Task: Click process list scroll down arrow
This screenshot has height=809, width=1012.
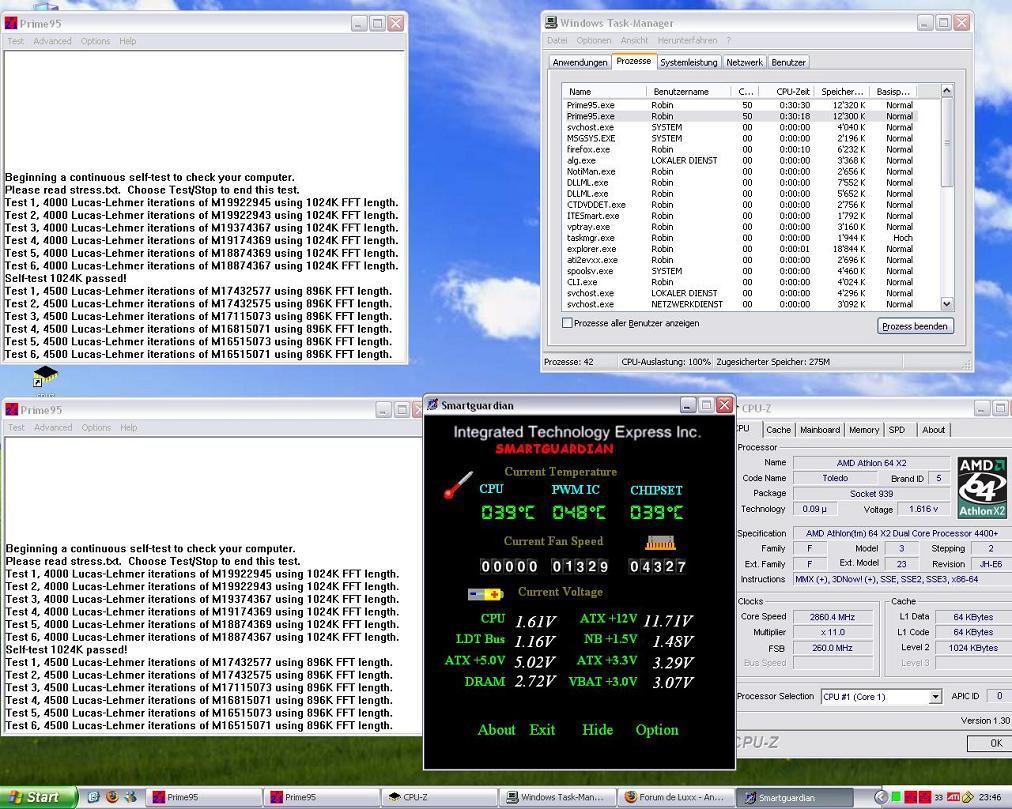Action: (947, 303)
